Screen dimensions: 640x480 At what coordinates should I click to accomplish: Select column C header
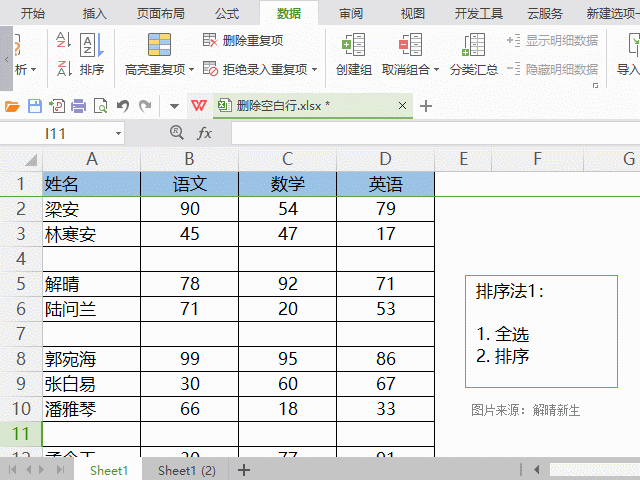tap(288, 159)
